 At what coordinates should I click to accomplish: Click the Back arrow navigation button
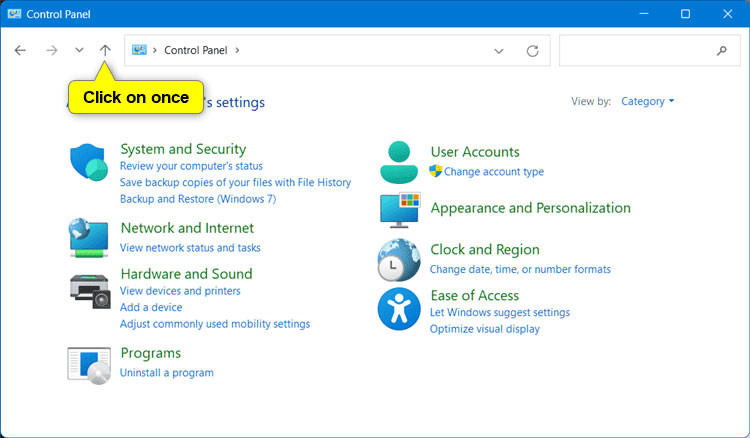click(x=20, y=50)
